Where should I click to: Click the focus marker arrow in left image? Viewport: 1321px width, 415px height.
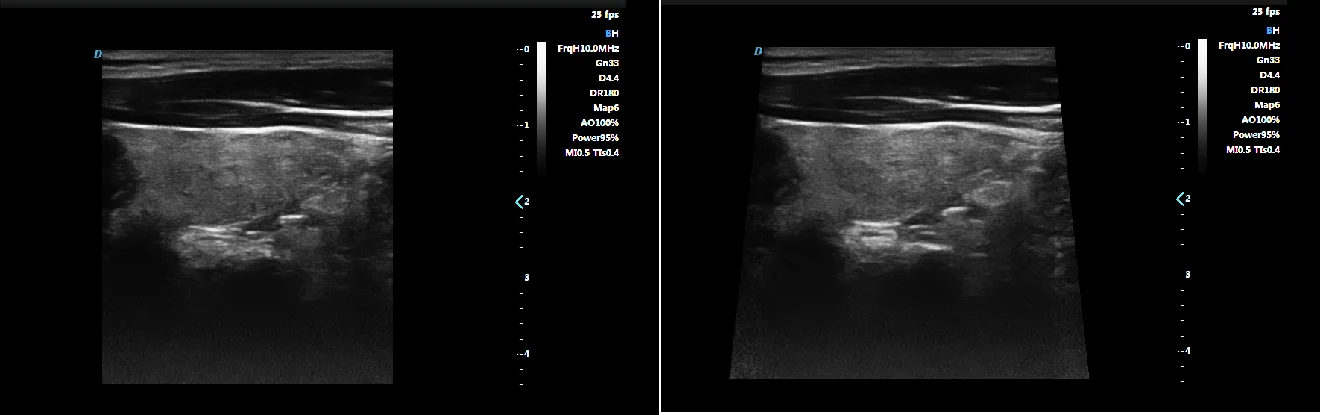[519, 202]
